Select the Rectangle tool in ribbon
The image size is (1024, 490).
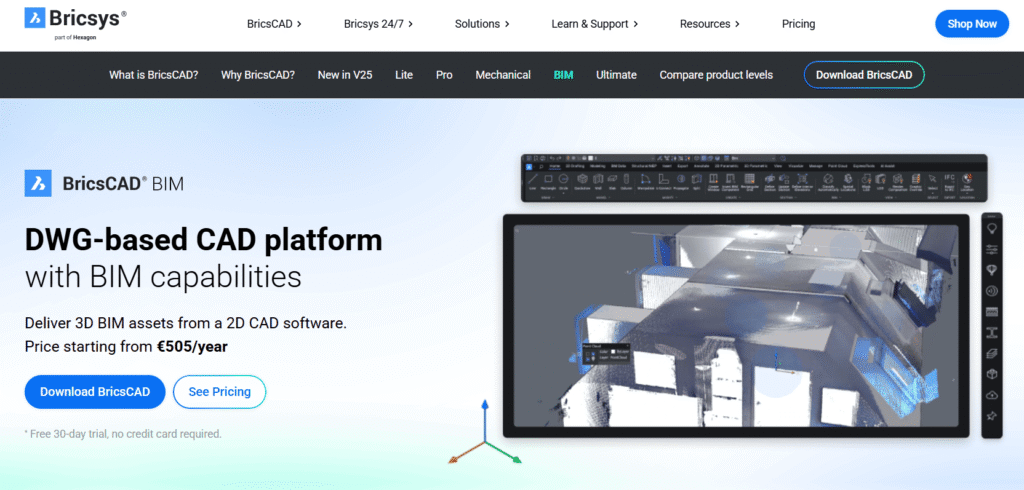(549, 181)
